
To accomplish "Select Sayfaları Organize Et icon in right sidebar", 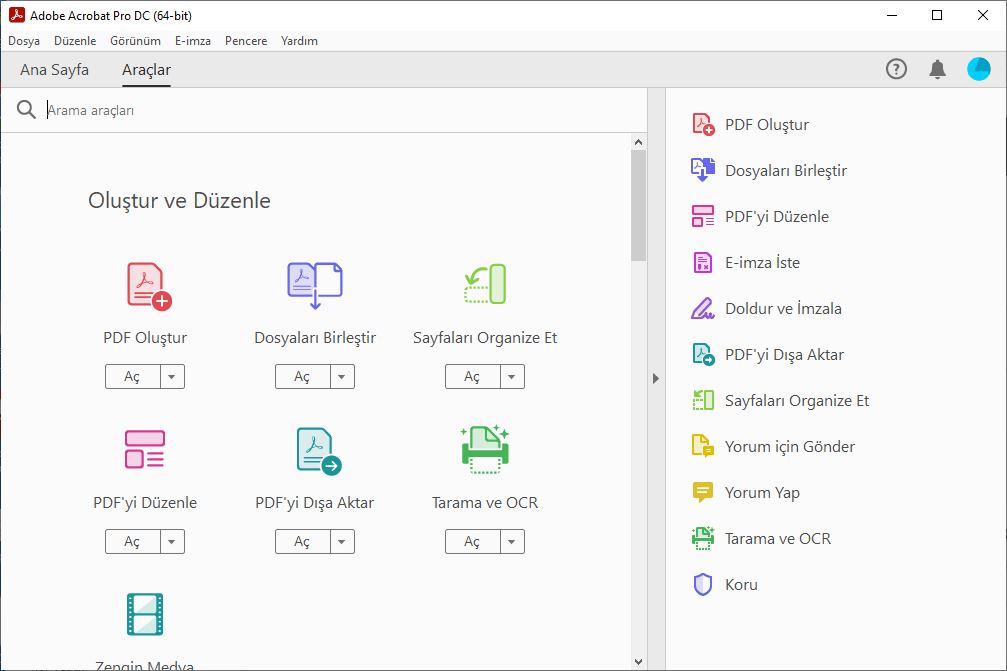I will 703,400.
